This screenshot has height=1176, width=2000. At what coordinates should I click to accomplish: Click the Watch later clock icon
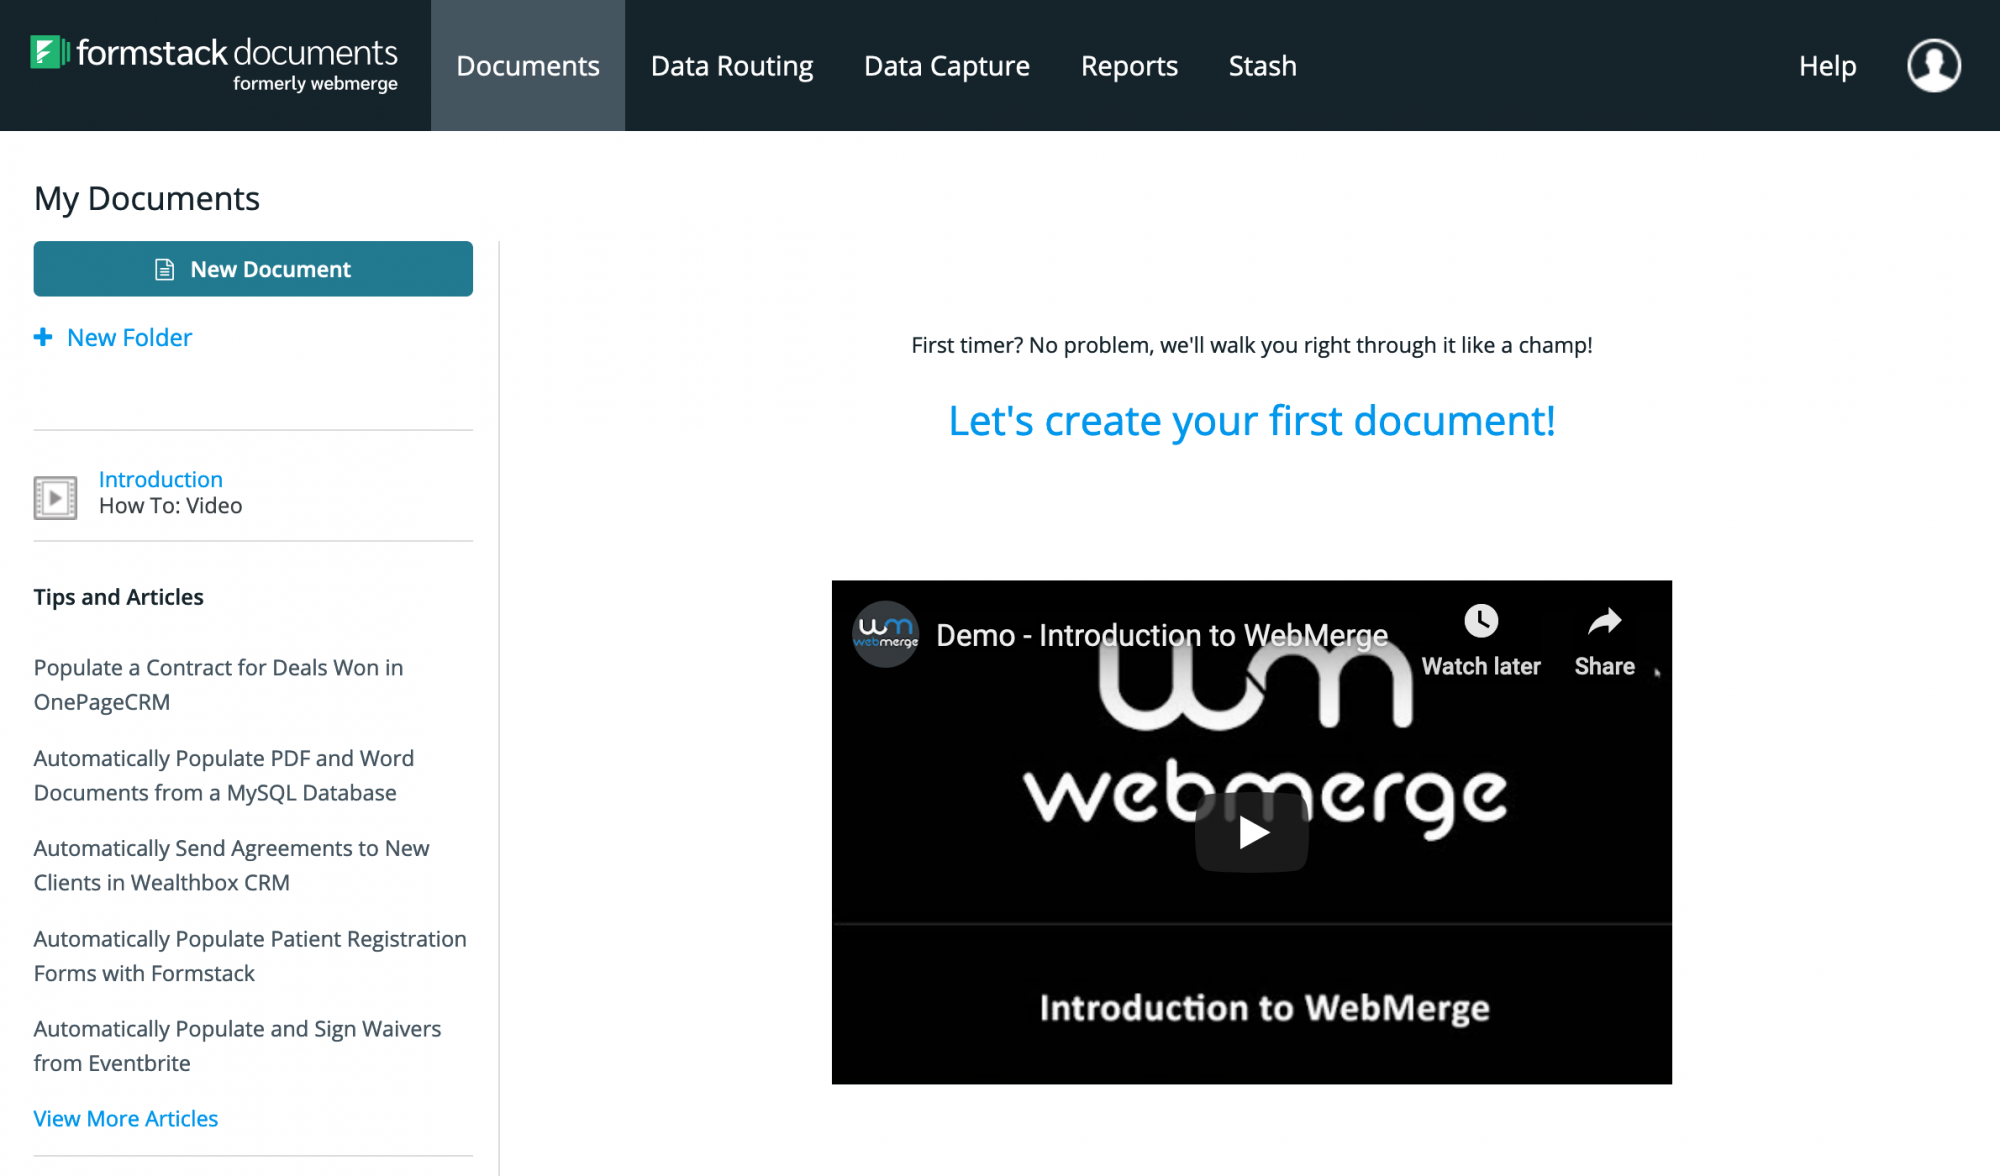(1480, 621)
